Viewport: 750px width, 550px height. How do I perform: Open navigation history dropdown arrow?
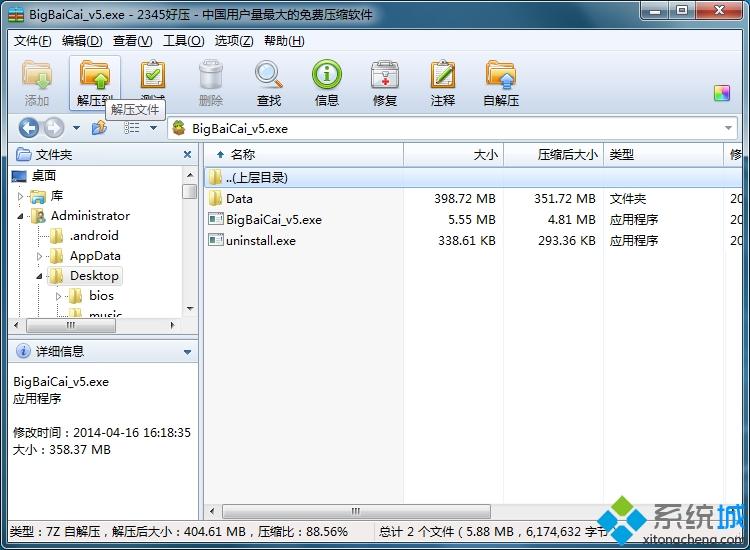coord(77,128)
